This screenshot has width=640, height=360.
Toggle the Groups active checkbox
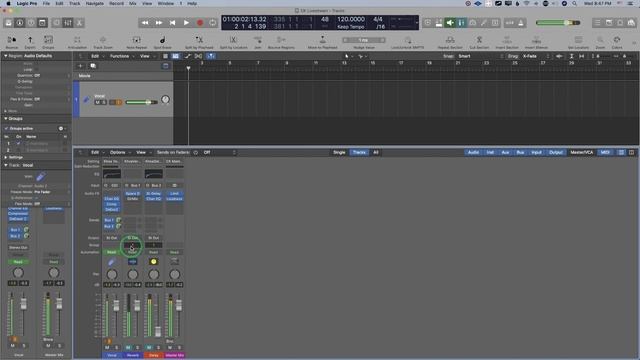[6, 128]
